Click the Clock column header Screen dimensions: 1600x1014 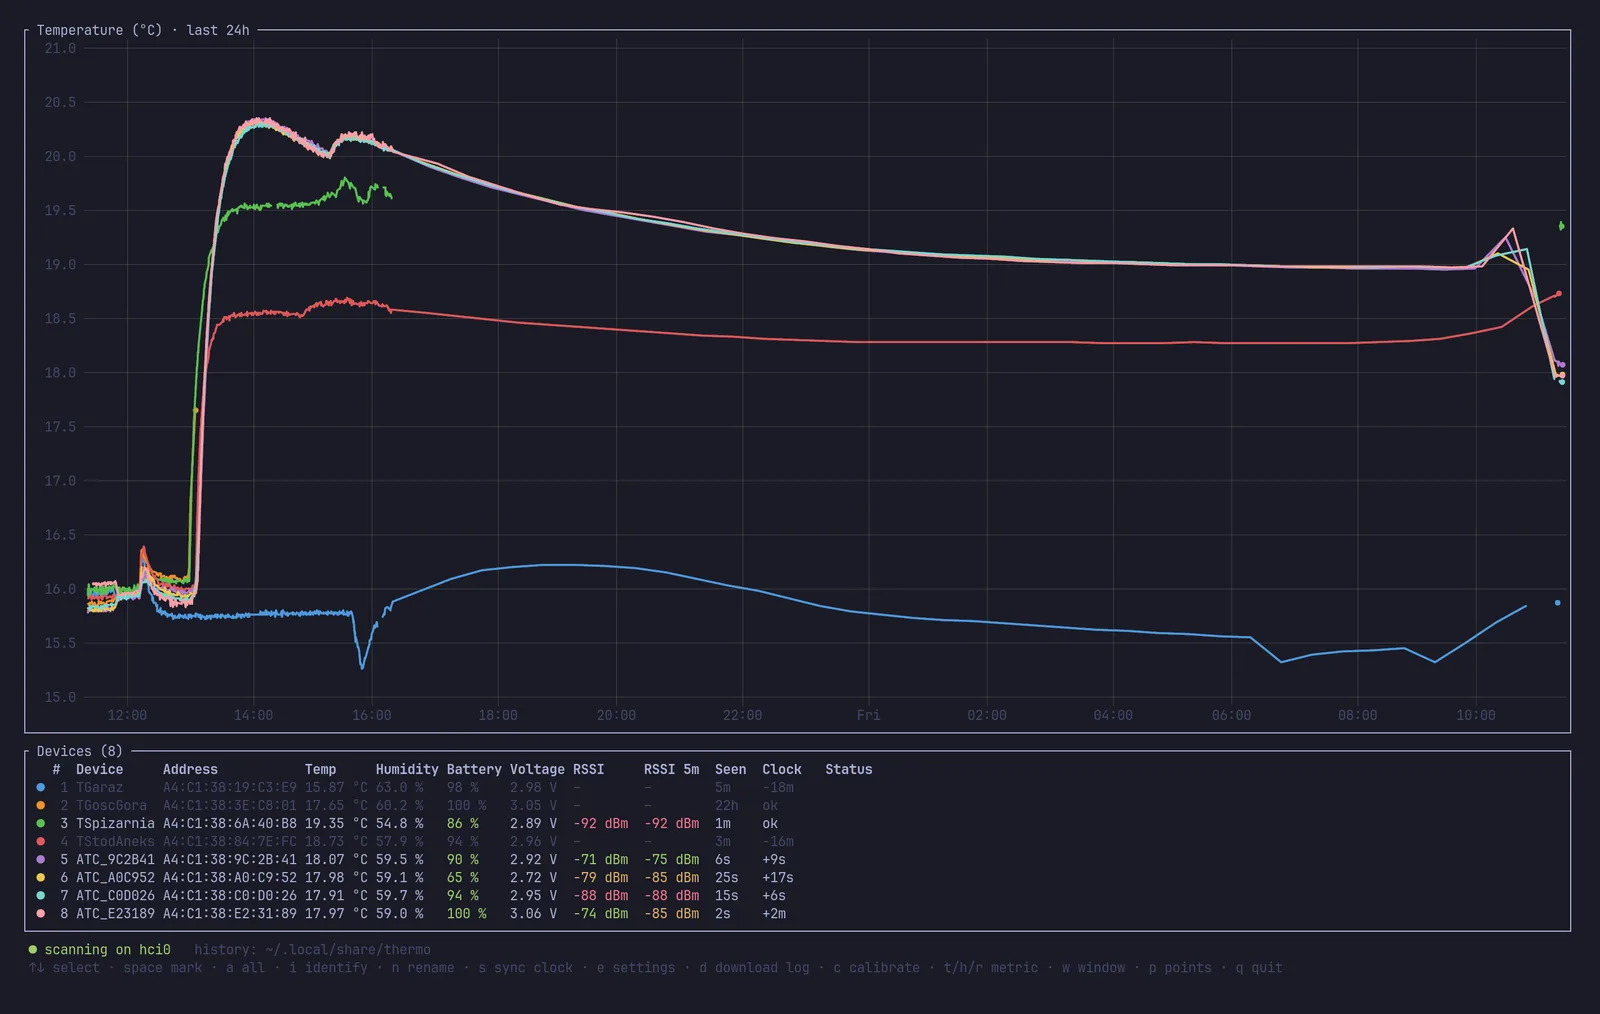782,769
